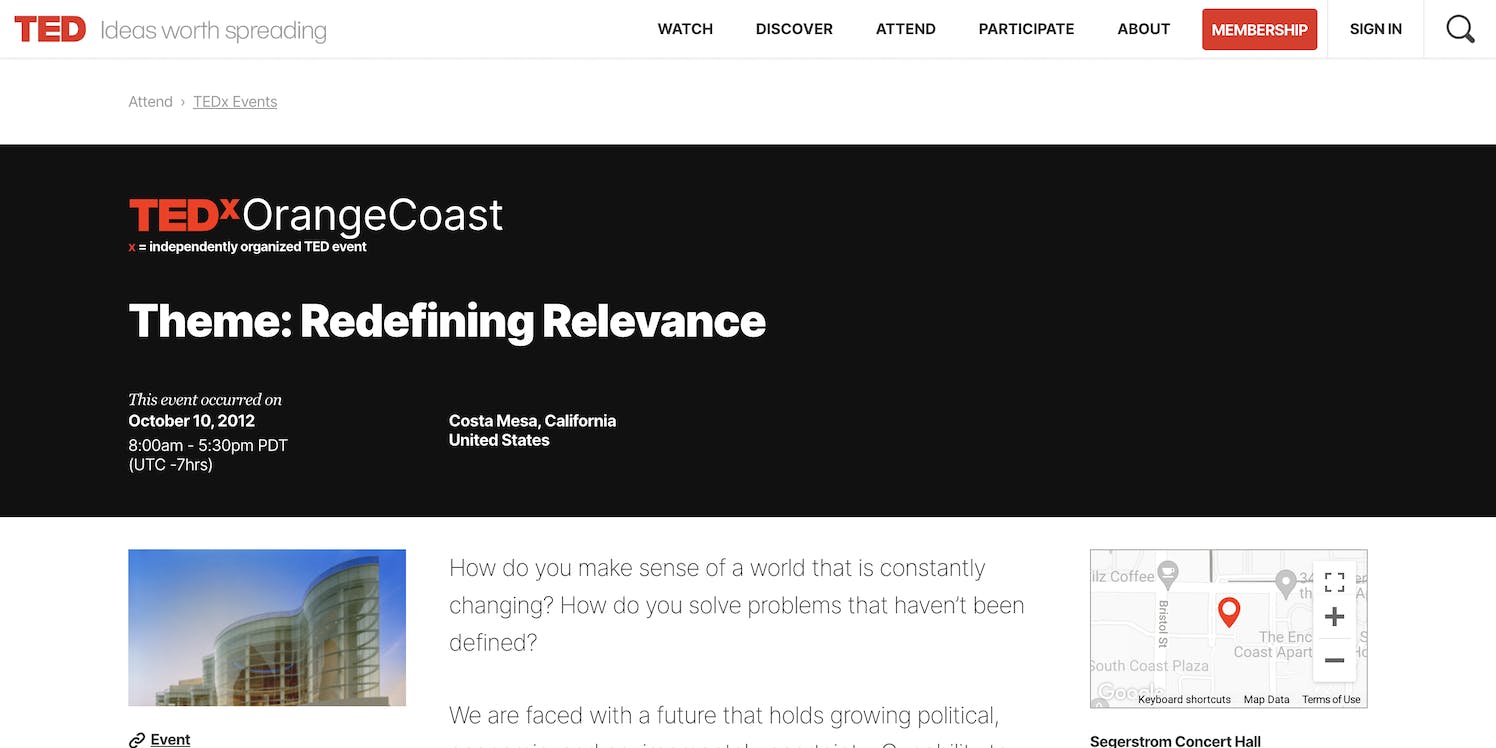The image size is (1496, 748).
Task: Click SIGN IN
Action: click(1375, 29)
